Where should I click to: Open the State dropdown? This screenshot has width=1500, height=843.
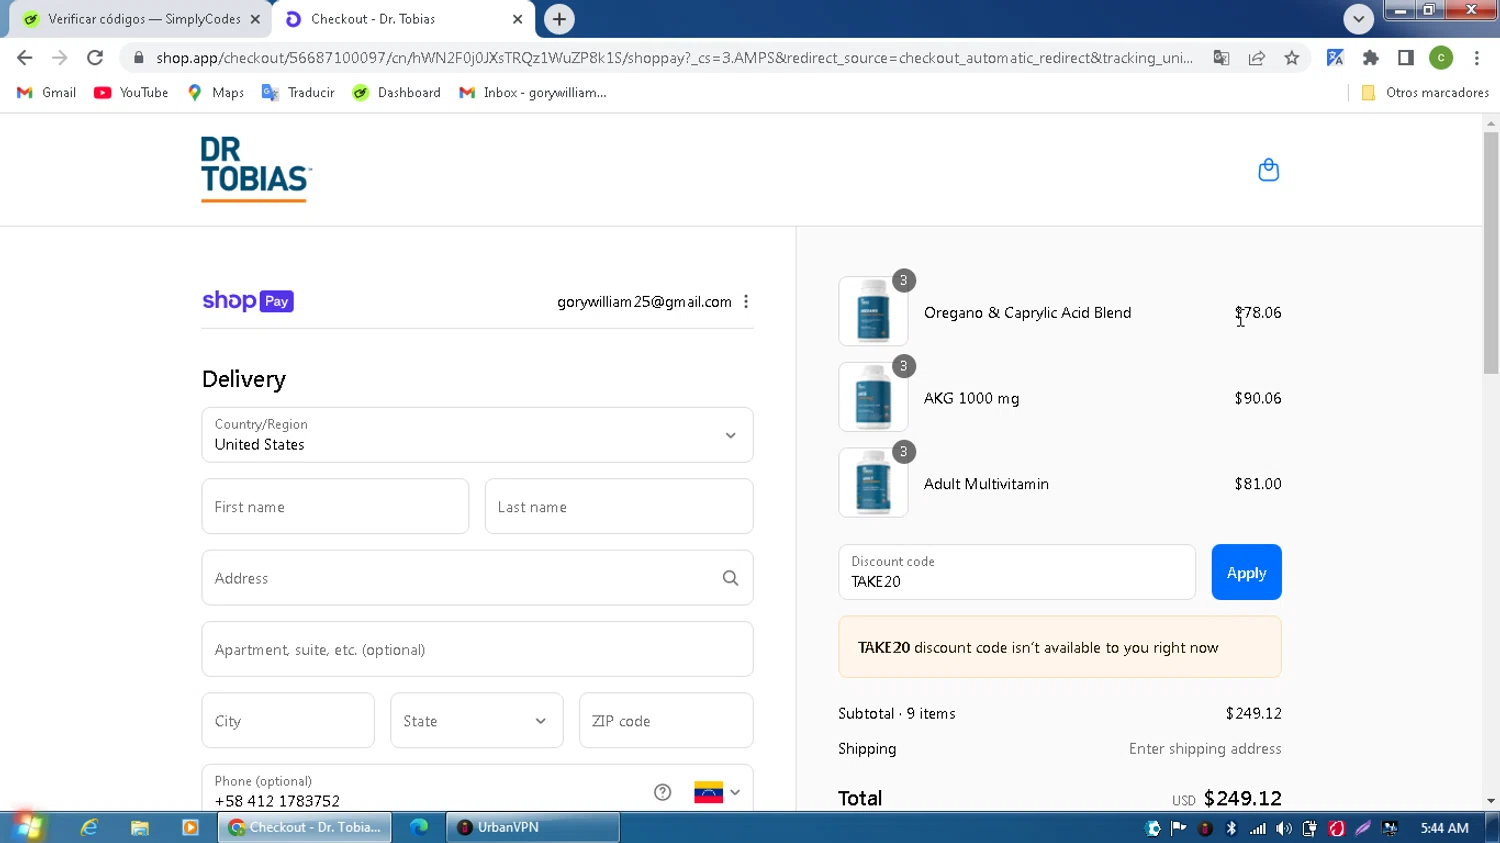477,721
